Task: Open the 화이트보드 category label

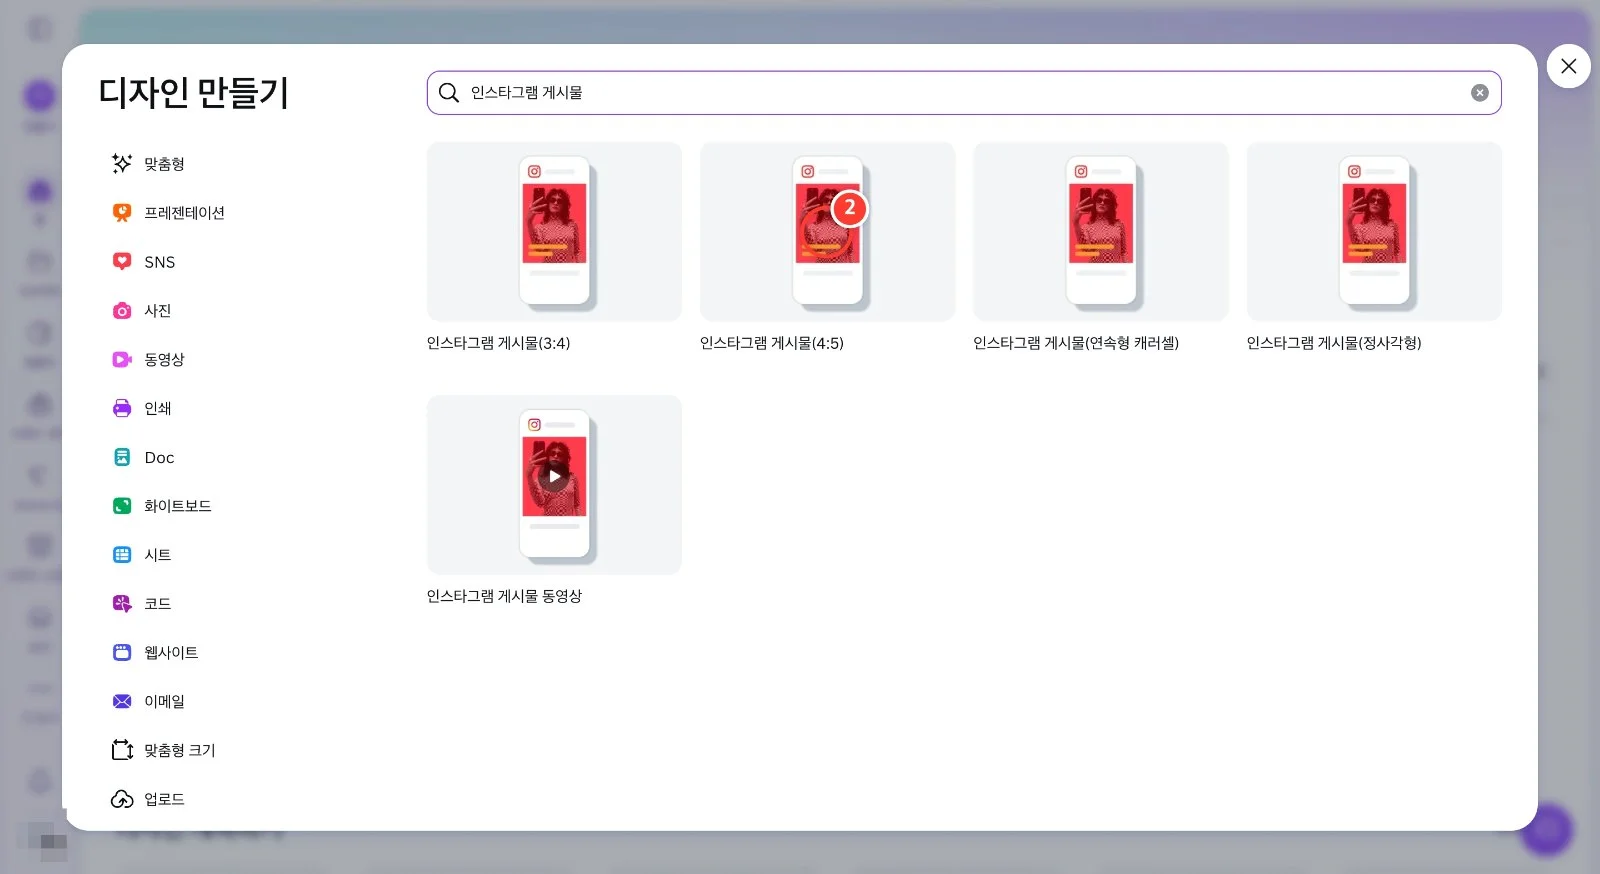Action: point(177,506)
